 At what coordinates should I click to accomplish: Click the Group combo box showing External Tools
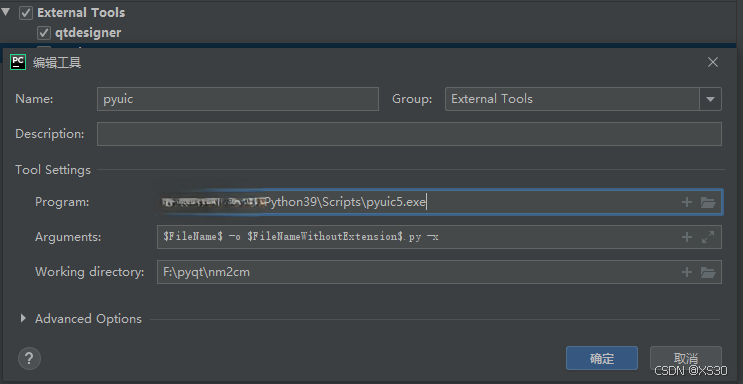583,99
